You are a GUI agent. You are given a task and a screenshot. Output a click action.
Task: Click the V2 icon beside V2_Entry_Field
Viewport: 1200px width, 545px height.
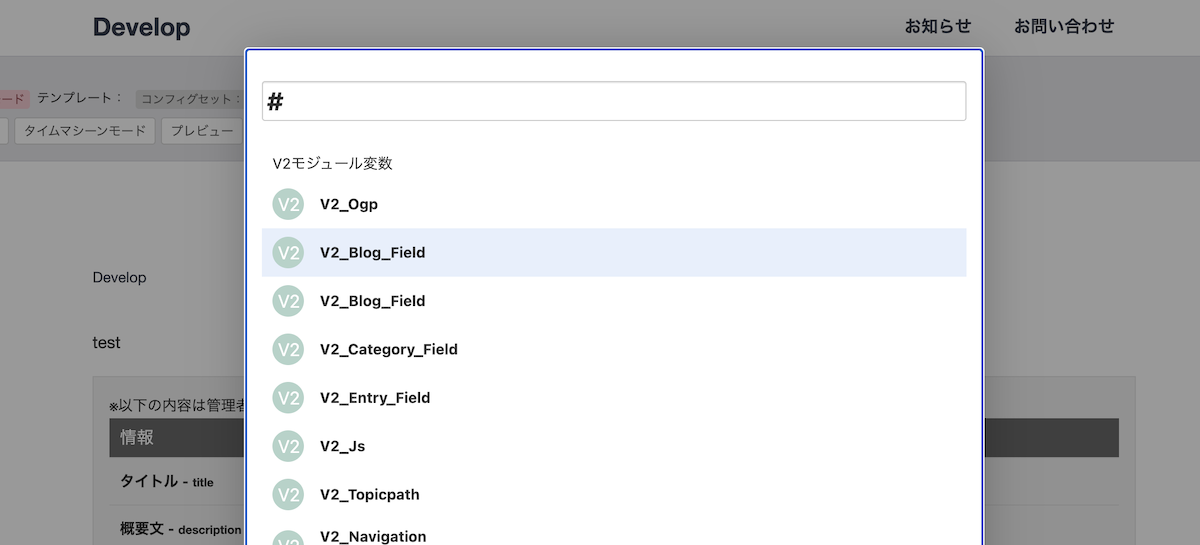click(288, 397)
